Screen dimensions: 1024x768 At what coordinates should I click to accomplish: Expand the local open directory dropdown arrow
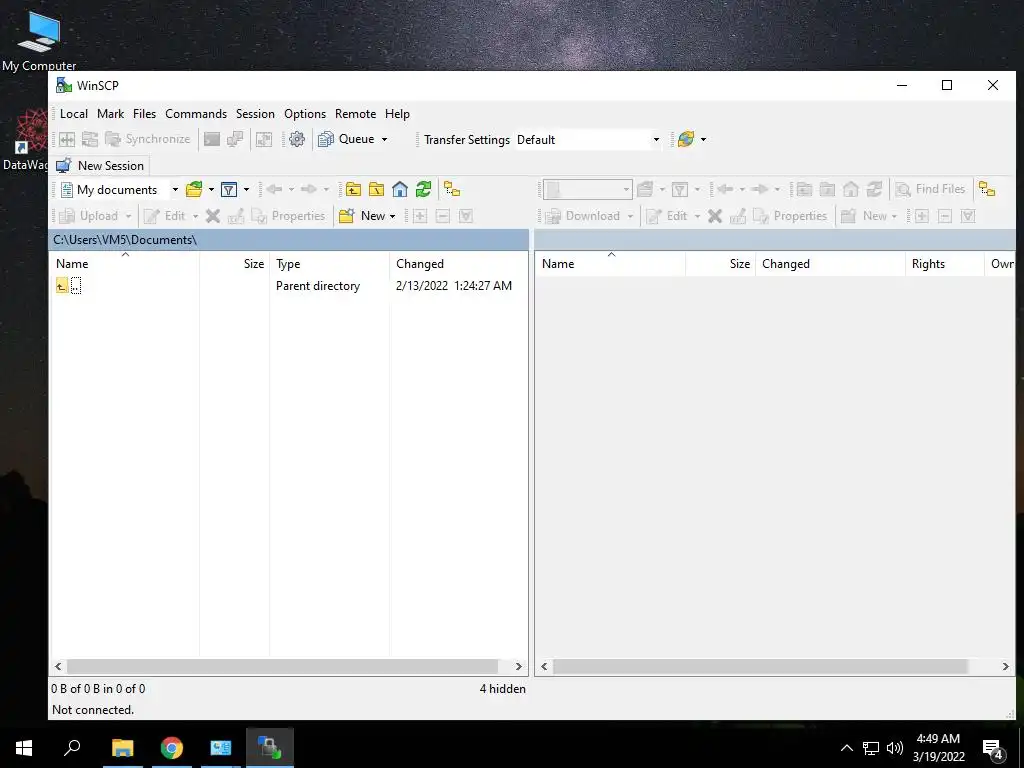(x=211, y=189)
